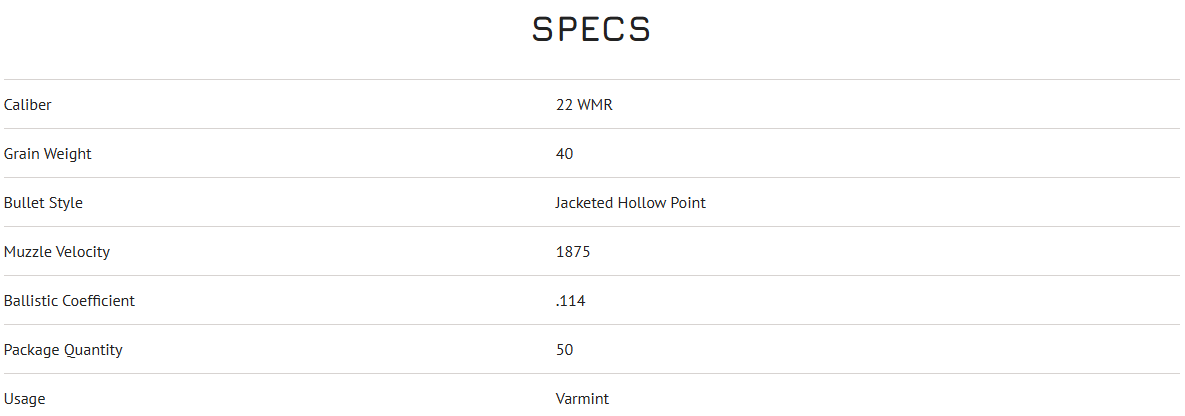This screenshot has height=416, width=1185.
Task: Select the Jacketed Hollow Point text
Action: (630, 203)
